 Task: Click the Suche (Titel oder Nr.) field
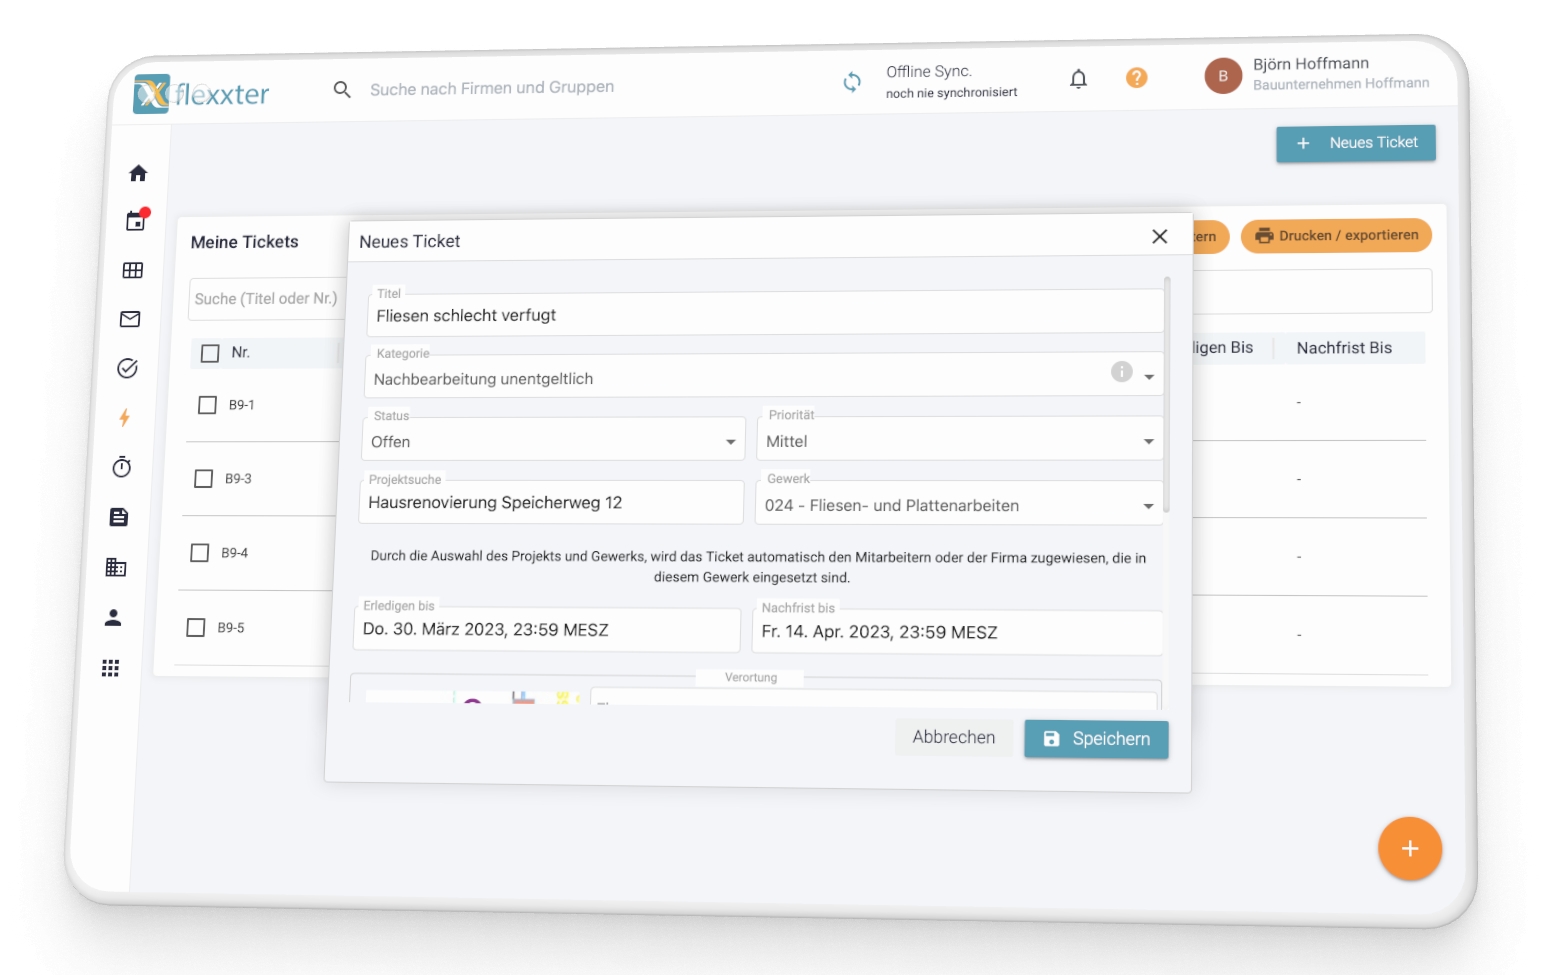(x=267, y=299)
